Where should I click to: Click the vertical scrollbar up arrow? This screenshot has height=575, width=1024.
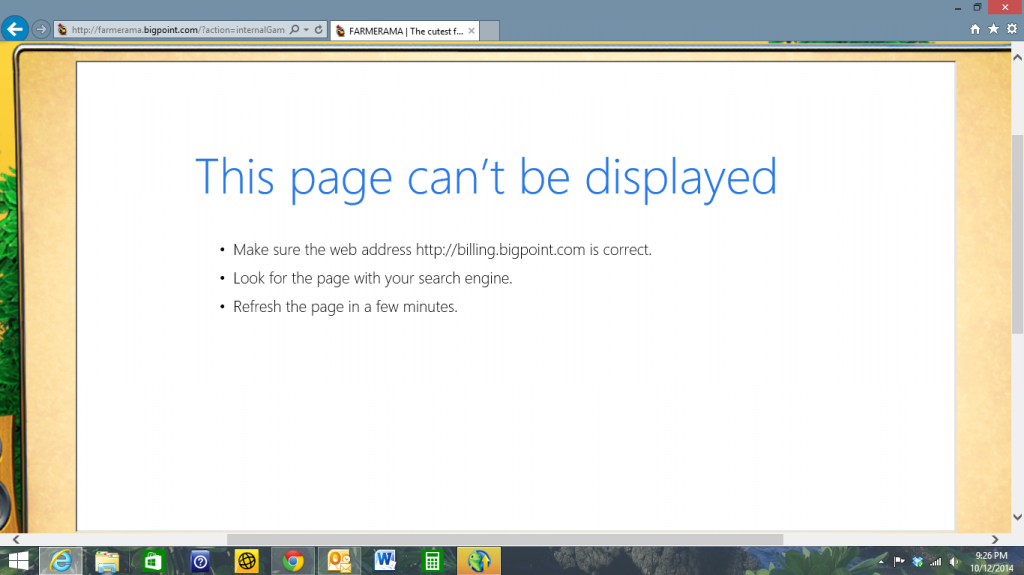coord(1017,58)
